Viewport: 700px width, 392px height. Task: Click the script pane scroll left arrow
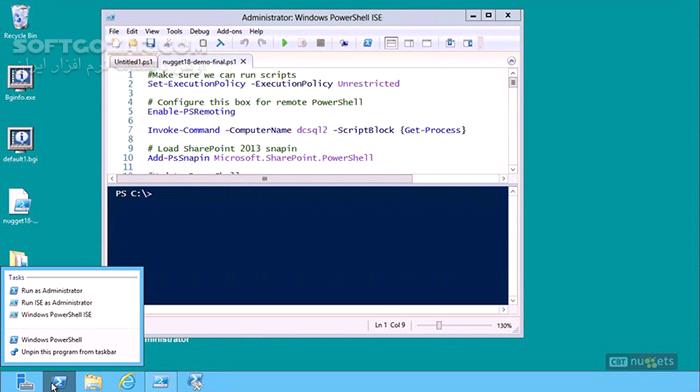(x=112, y=179)
